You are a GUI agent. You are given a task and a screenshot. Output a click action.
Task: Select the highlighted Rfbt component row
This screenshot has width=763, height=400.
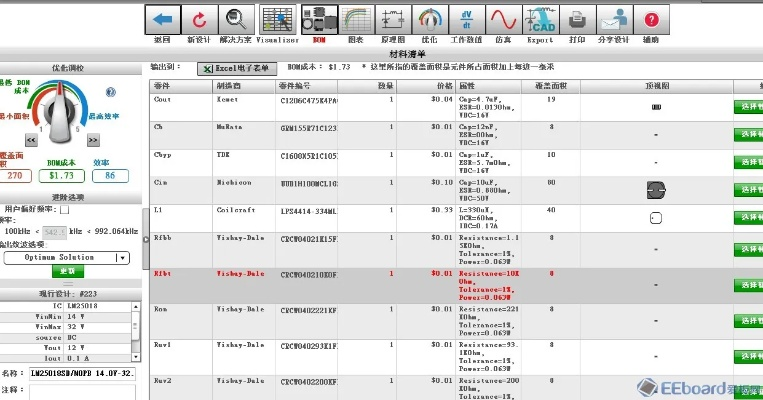point(456,286)
